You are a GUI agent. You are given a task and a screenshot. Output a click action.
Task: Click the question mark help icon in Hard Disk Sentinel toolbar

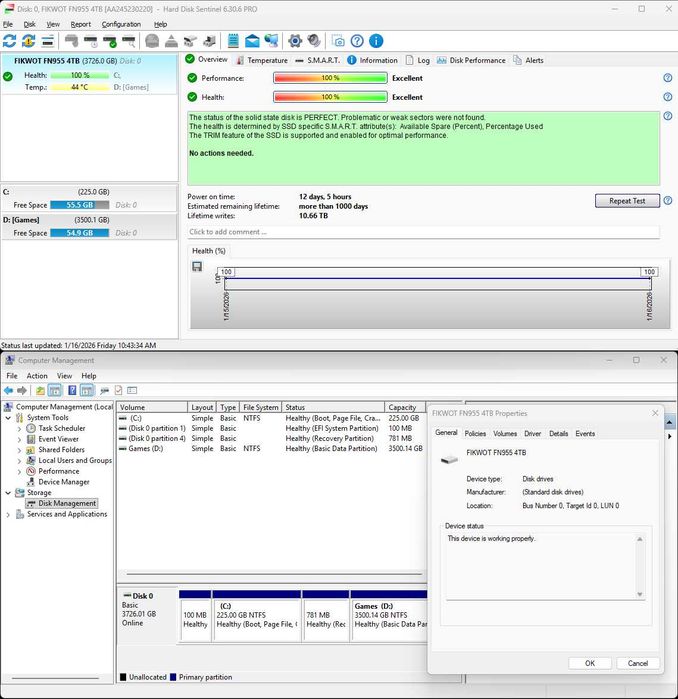(x=357, y=41)
